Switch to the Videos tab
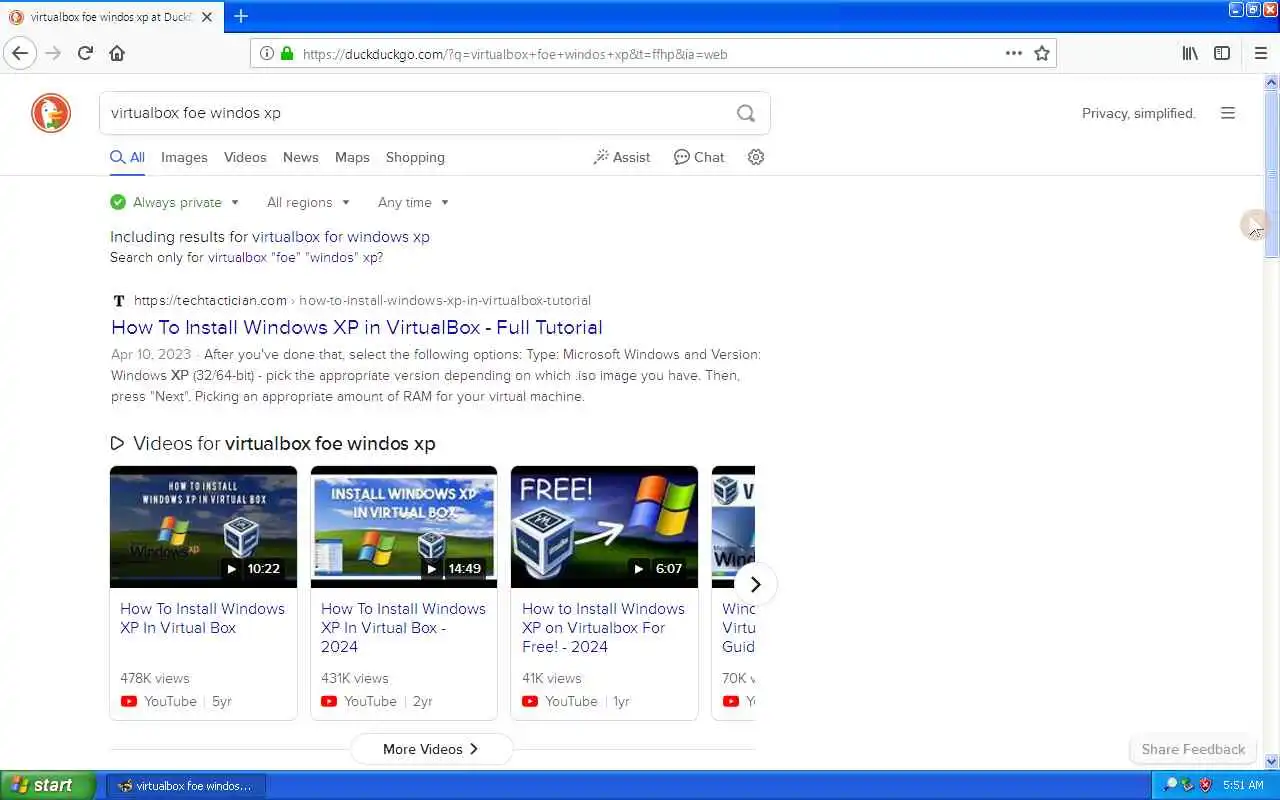This screenshot has width=1280, height=800. 245,157
